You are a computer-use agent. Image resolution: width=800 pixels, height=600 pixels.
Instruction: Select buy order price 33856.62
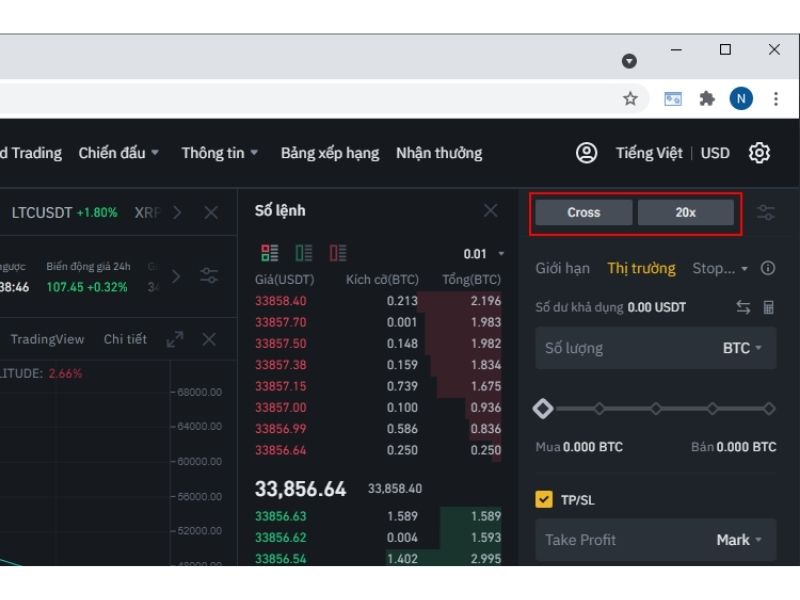coord(281,537)
